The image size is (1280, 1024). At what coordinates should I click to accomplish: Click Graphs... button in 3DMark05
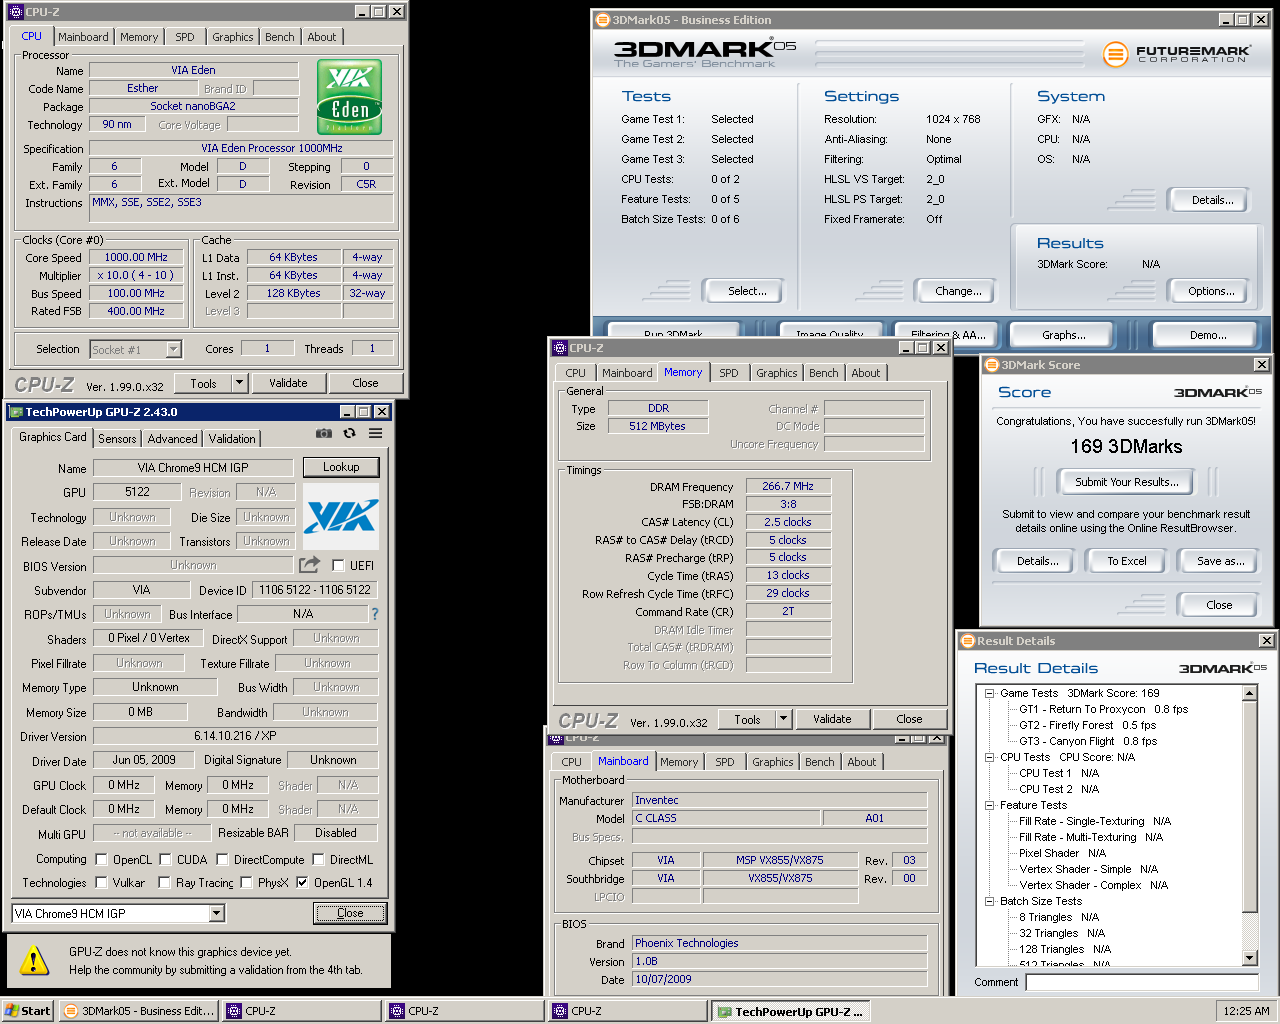(1063, 335)
